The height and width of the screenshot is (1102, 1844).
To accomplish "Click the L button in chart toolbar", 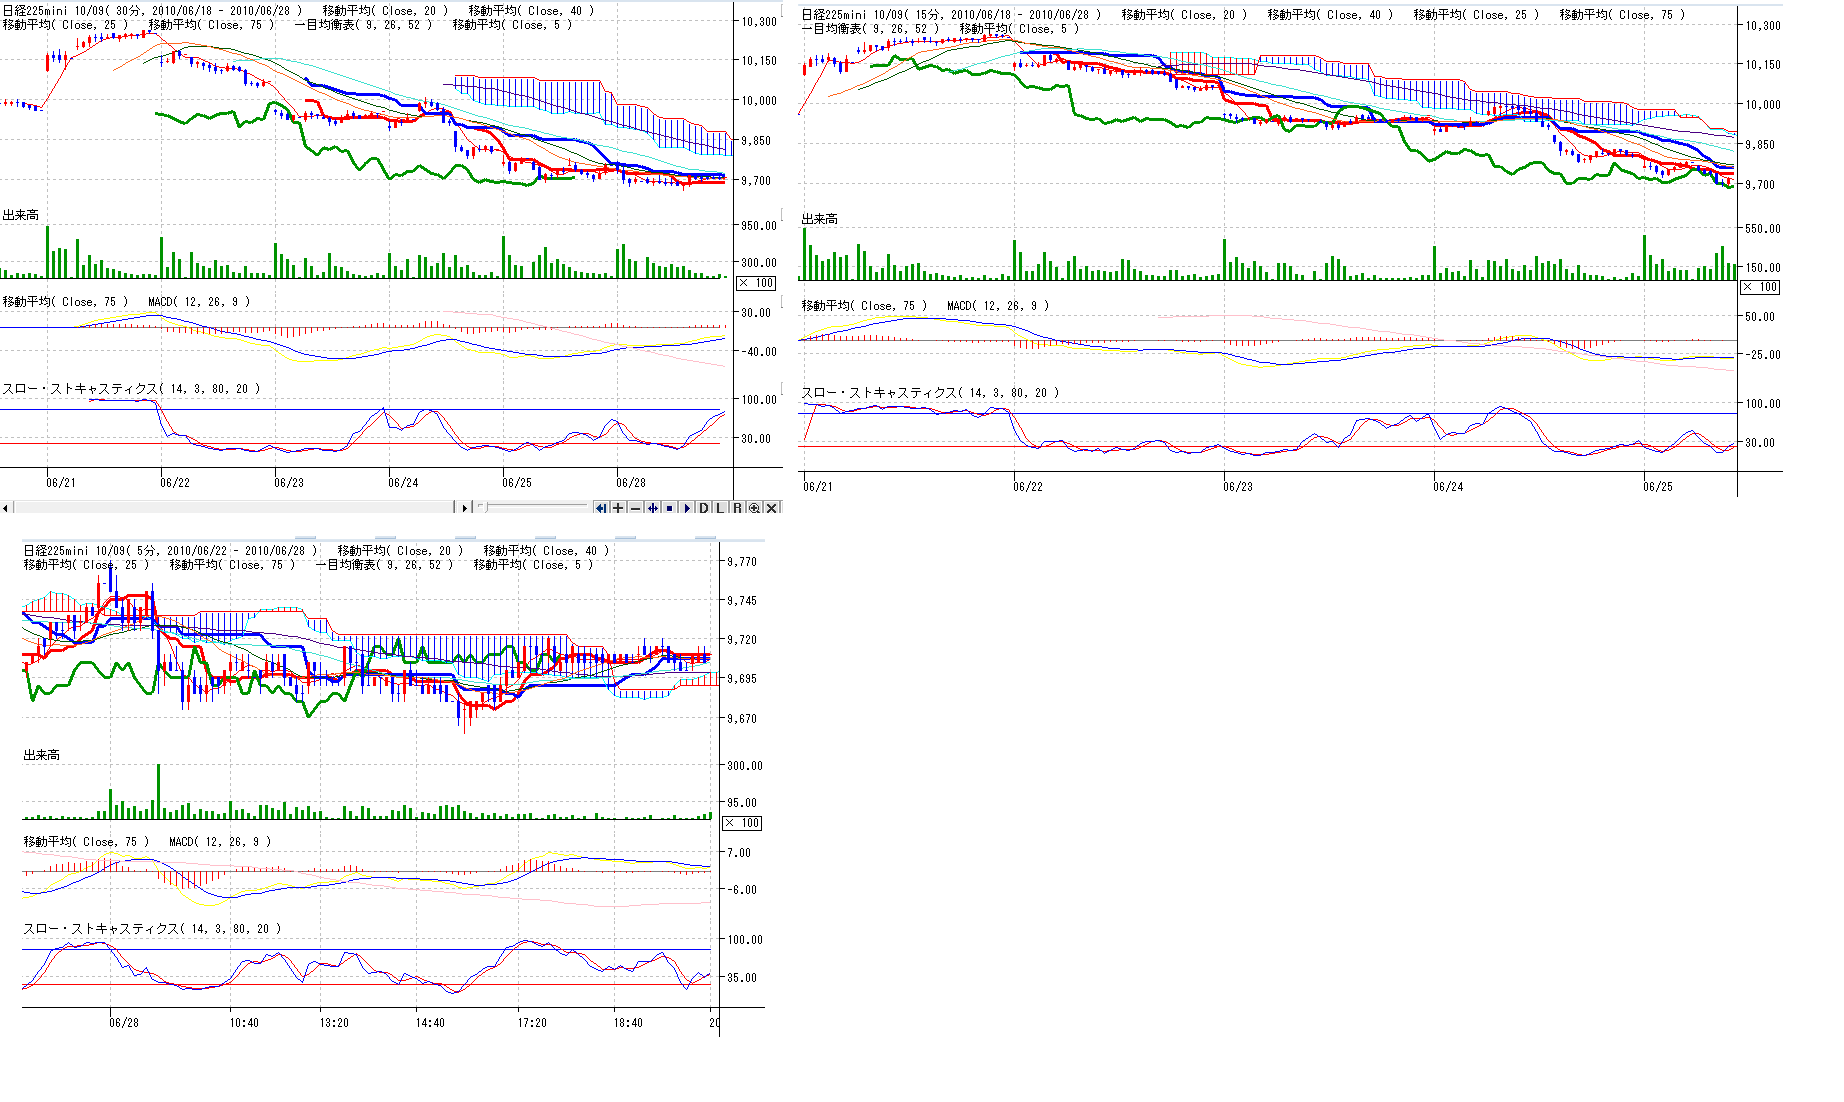I will click(x=720, y=508).
